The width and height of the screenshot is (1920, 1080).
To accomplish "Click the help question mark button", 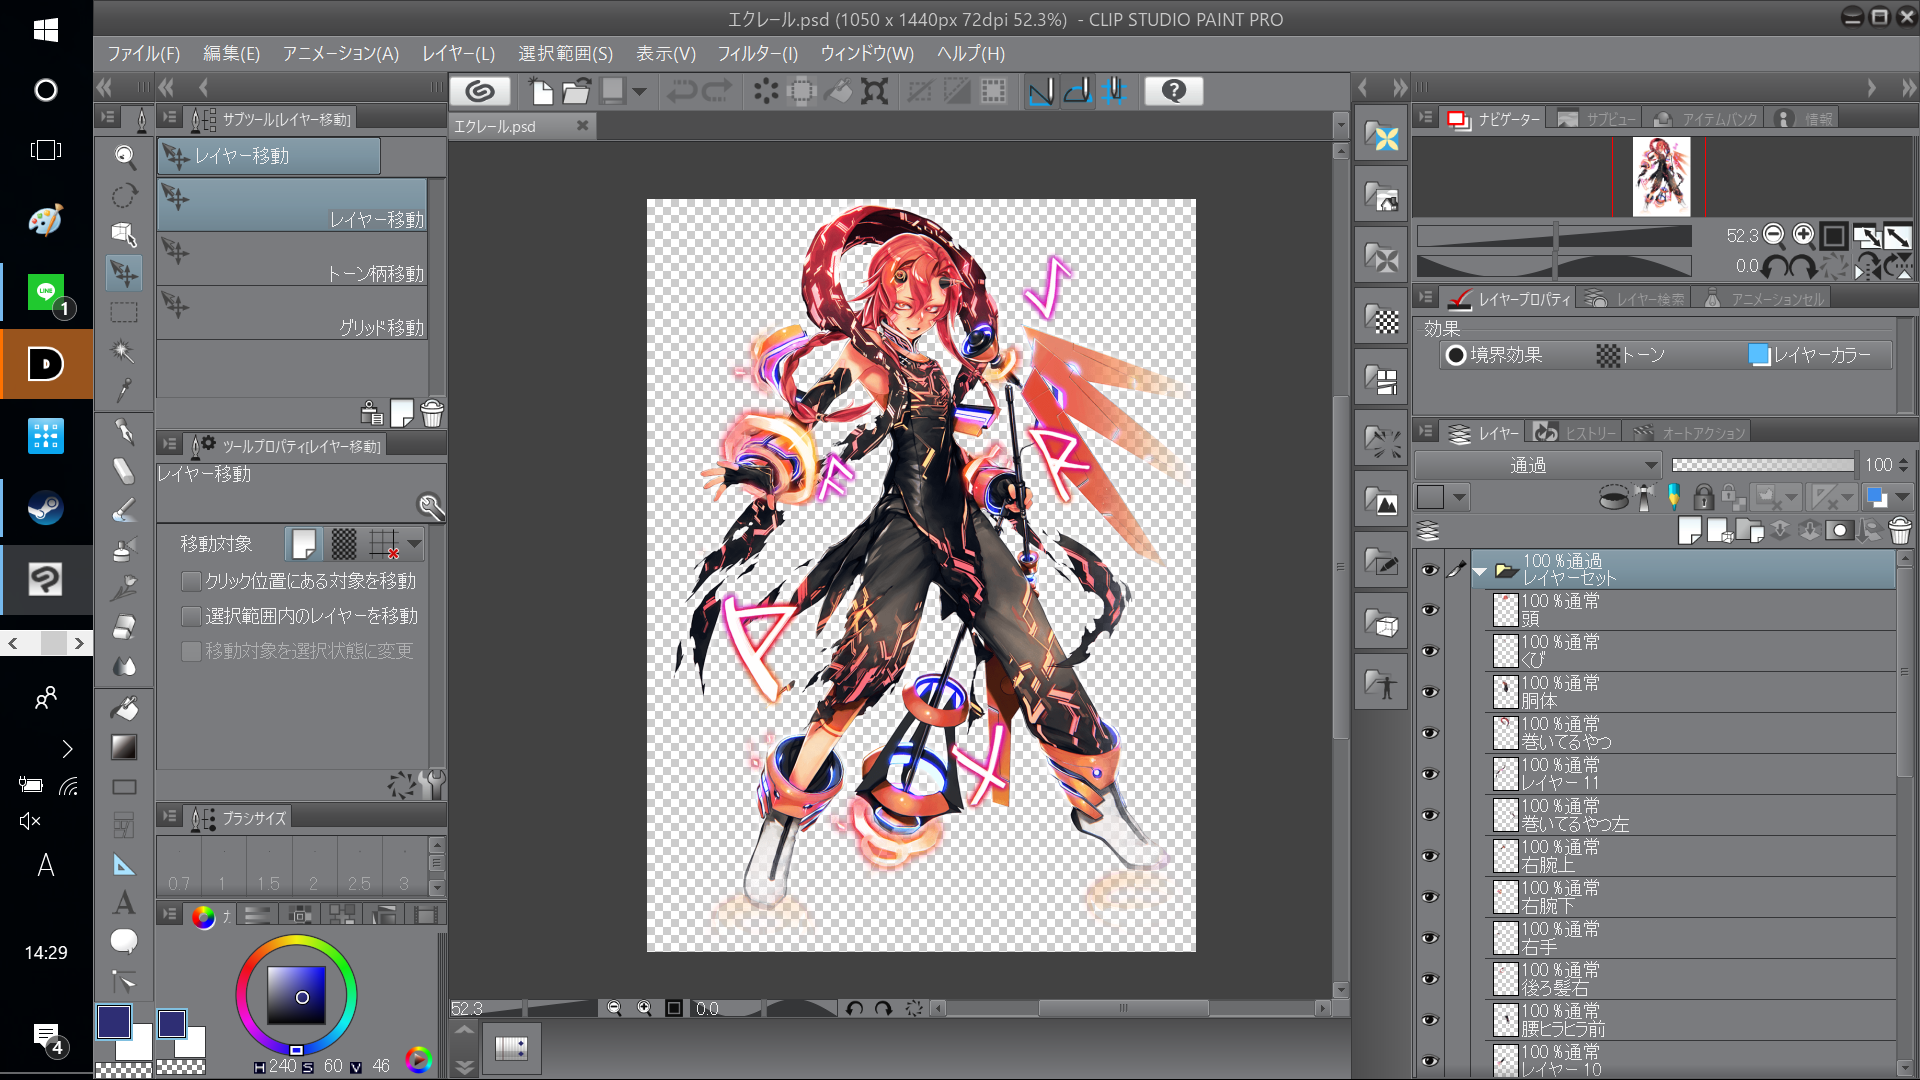I will (x=1174, y=92).
